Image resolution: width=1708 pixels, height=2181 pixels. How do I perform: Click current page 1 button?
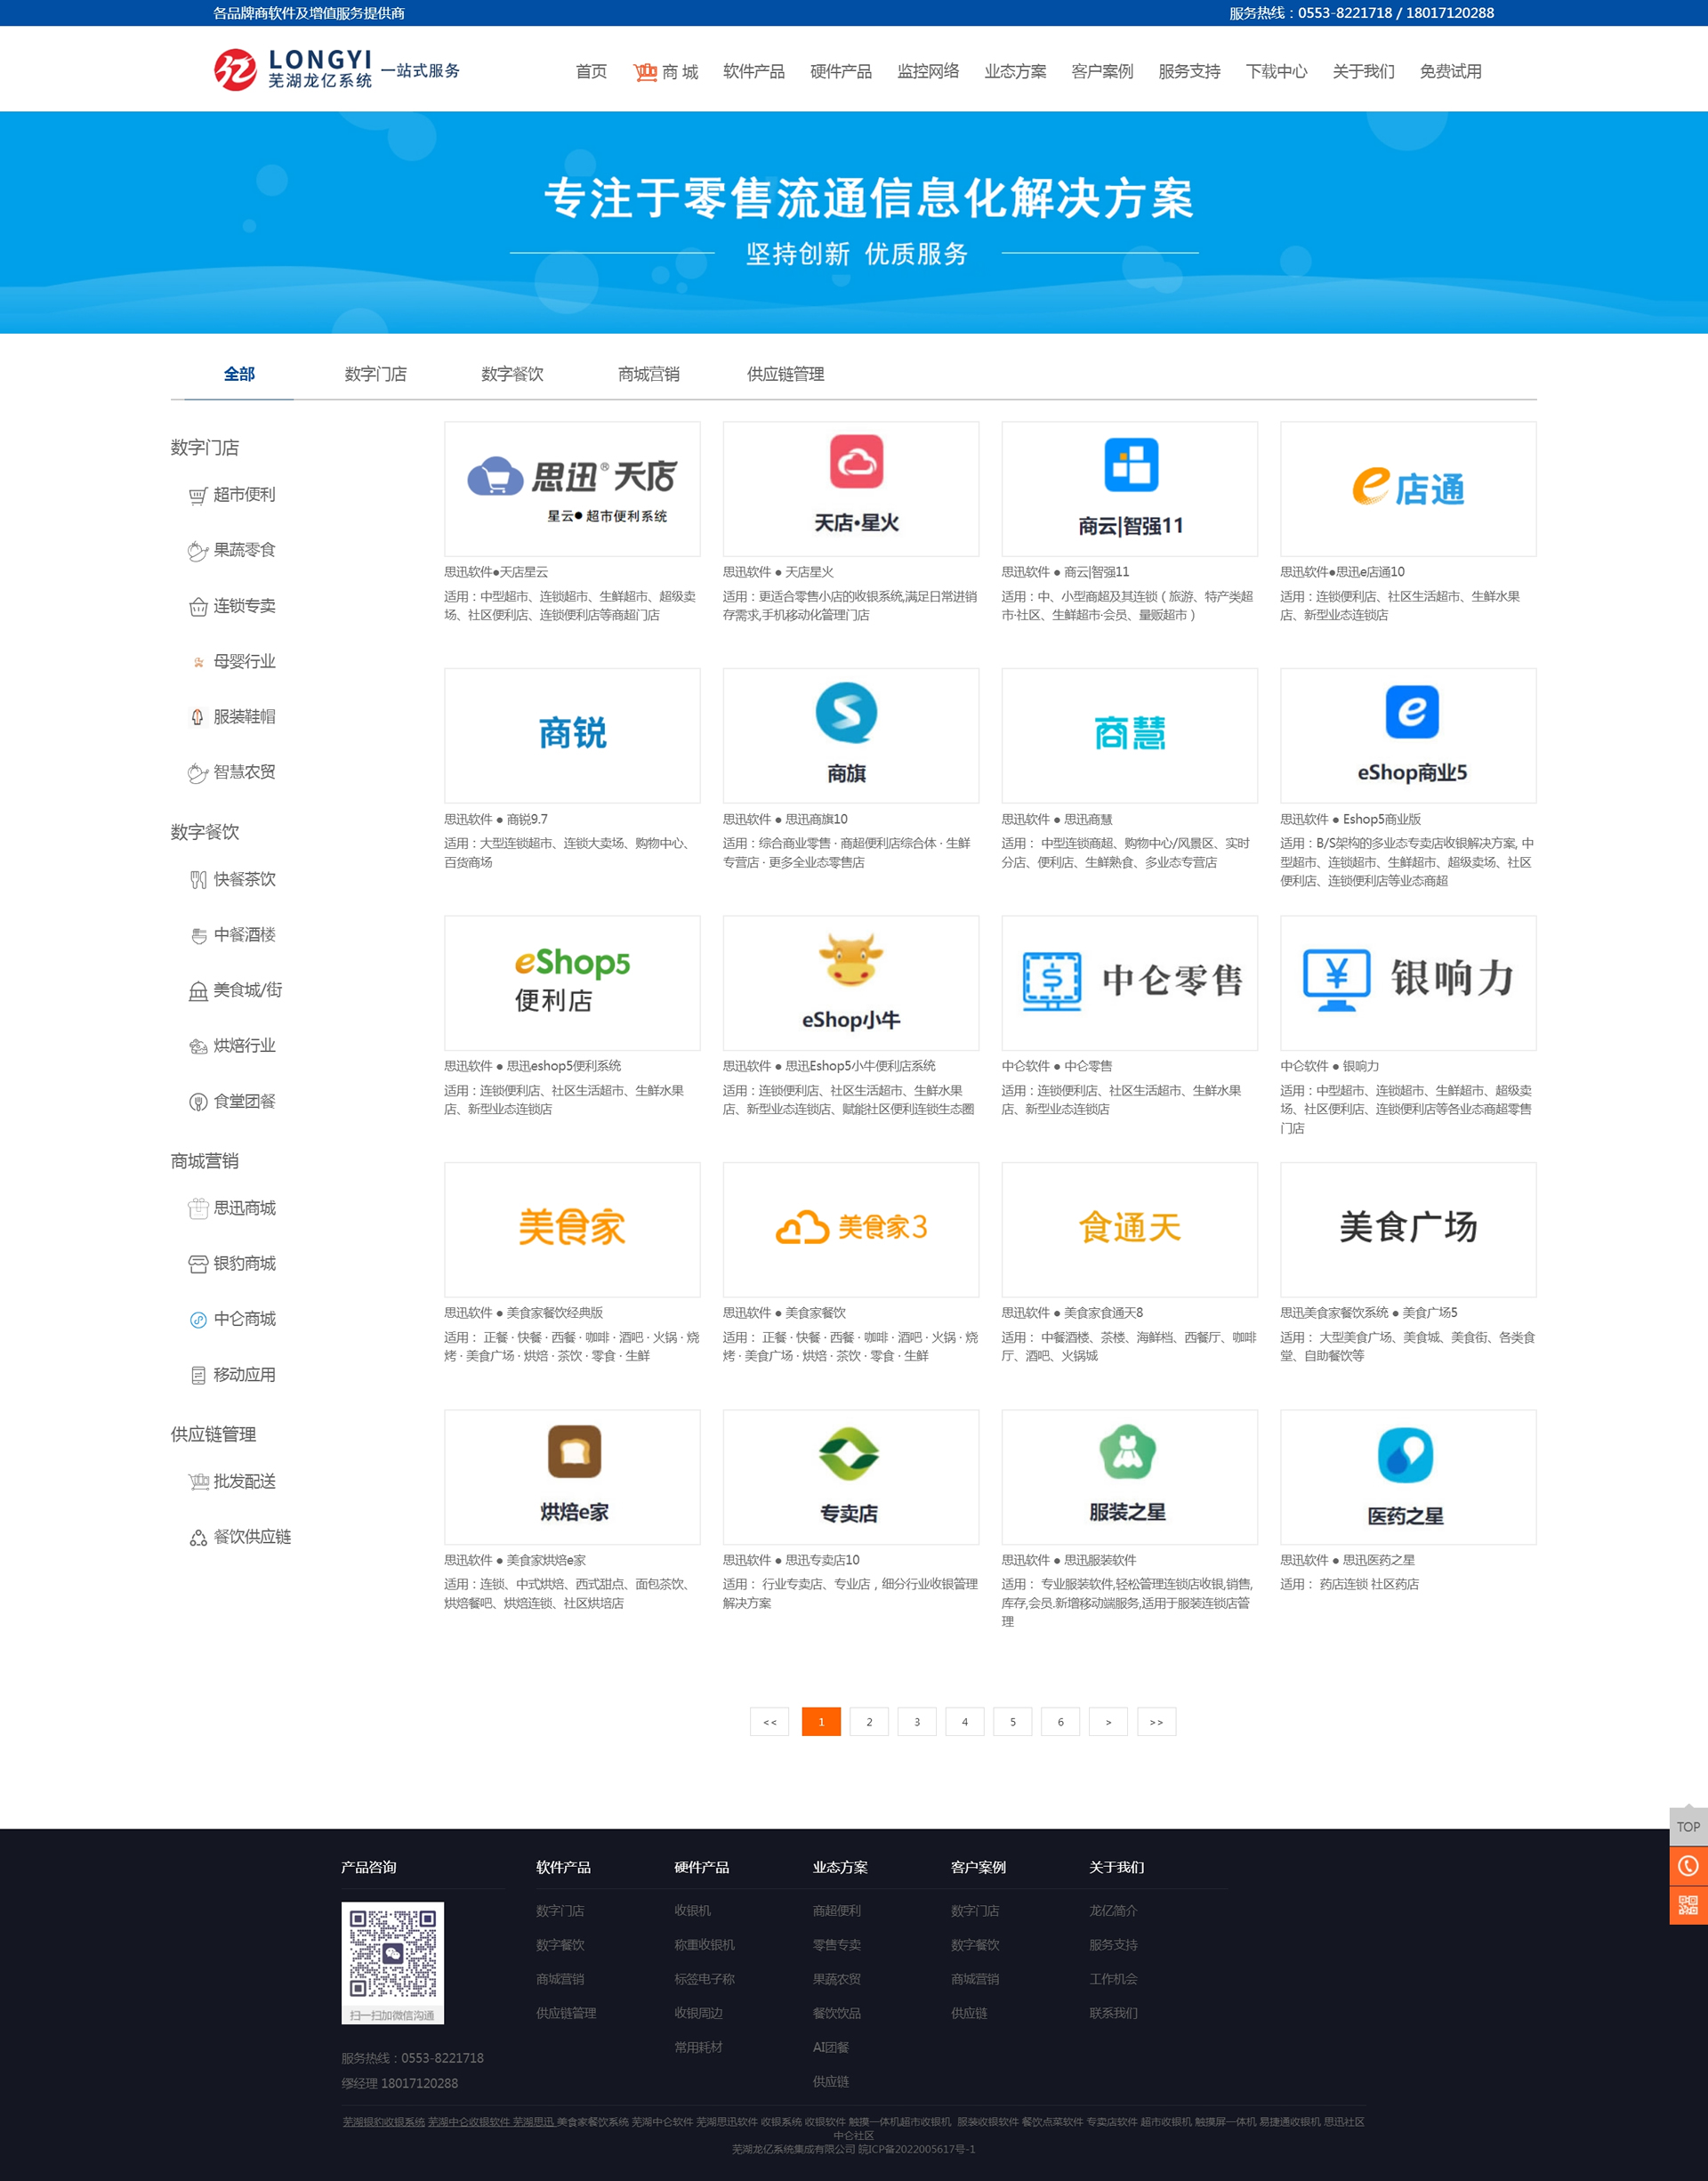click(821, 1721)
